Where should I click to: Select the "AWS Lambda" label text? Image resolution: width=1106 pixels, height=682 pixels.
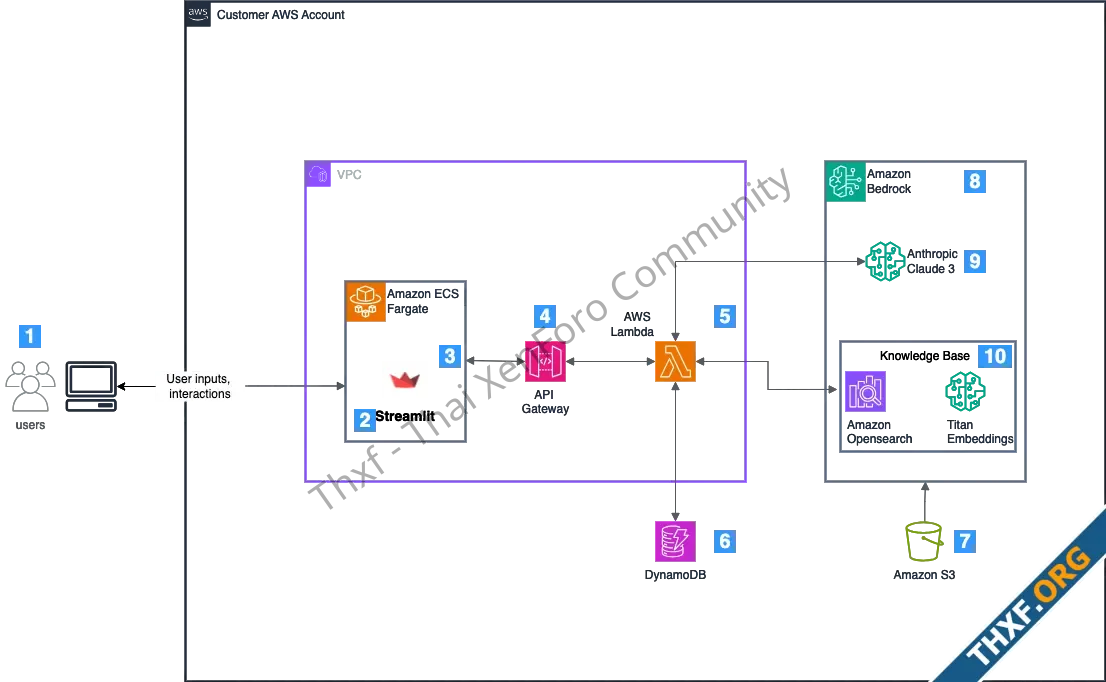tap(633, 324)
